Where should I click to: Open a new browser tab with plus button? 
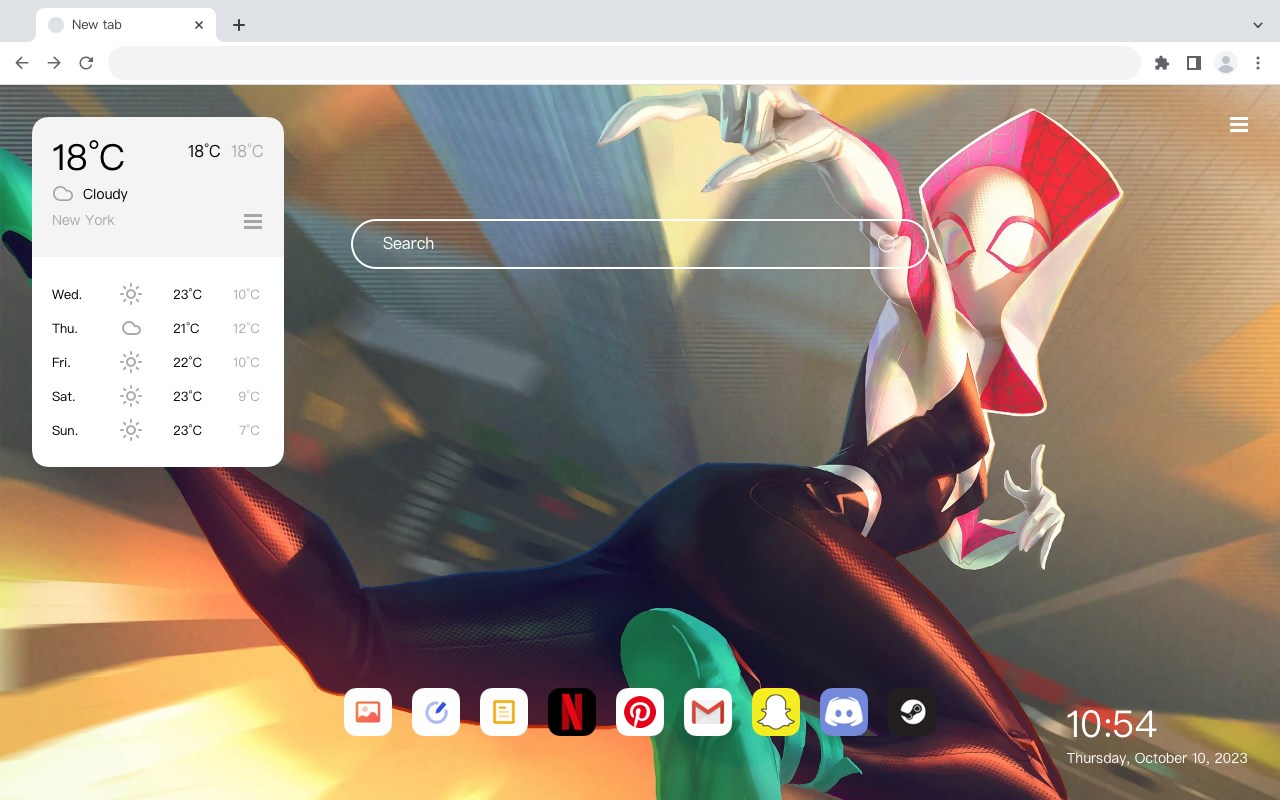(238, 25)
